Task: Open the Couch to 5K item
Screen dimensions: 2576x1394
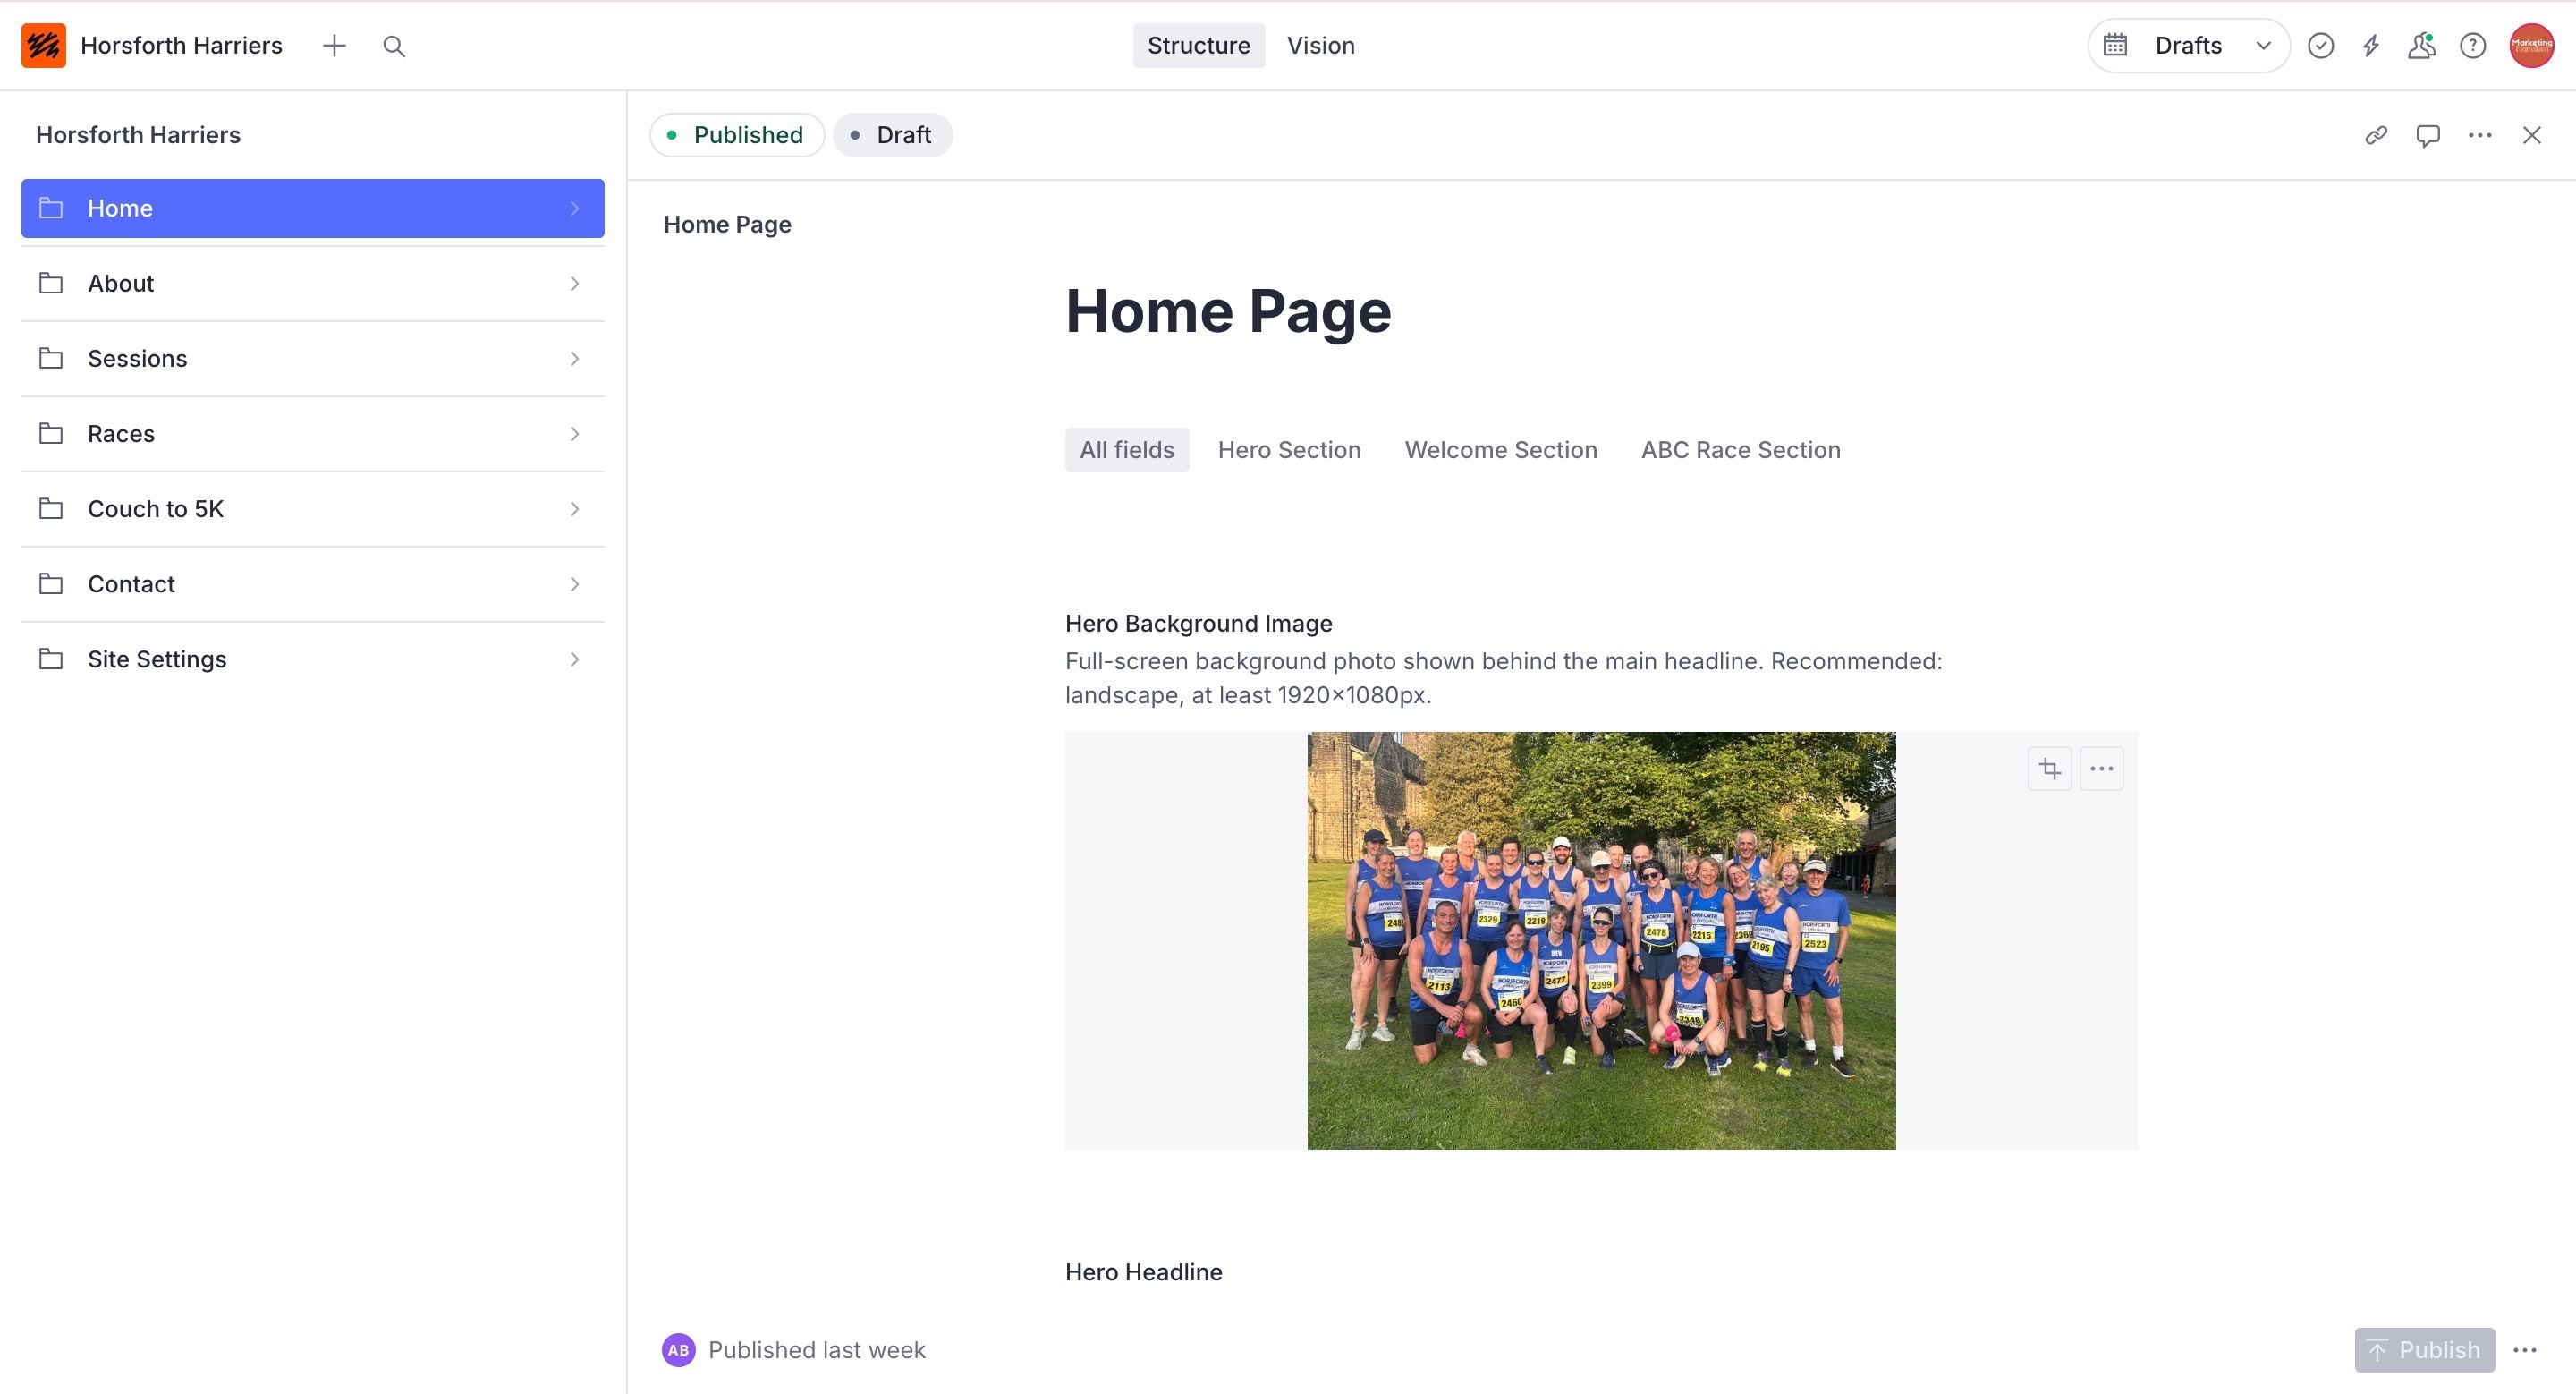Action: click(x=313, y=508)
